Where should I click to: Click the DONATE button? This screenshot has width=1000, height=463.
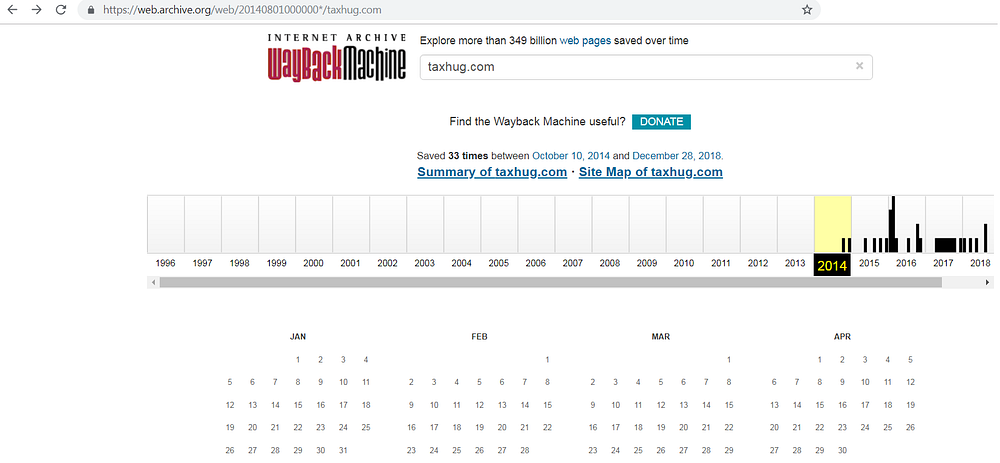click(x=661, y=122)
